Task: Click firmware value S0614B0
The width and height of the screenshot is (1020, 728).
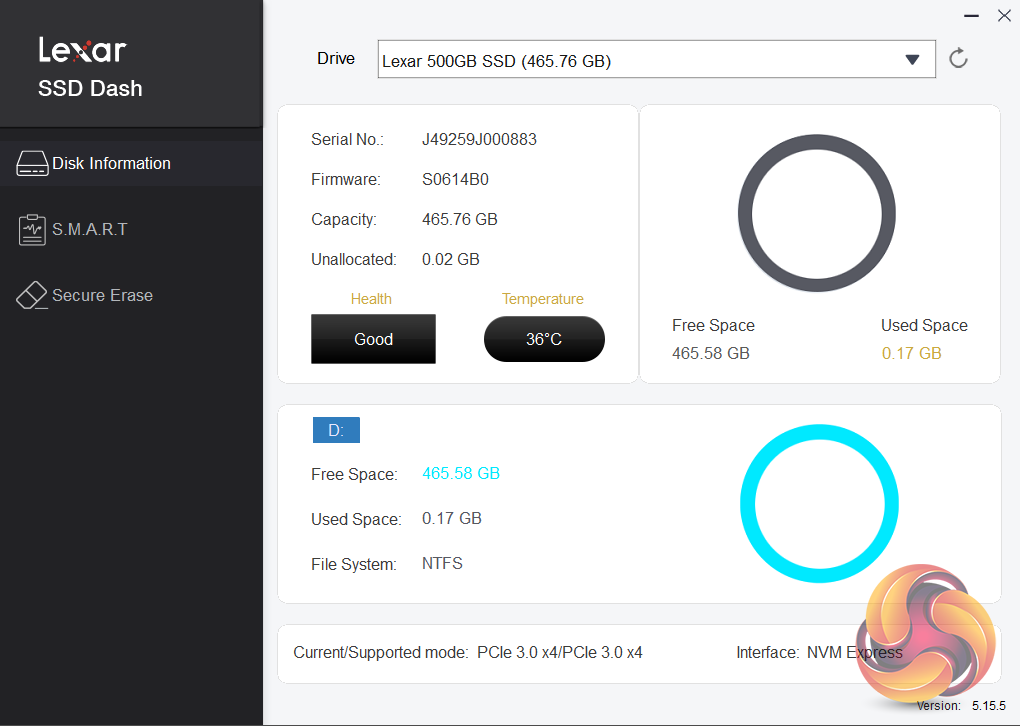Action: pos(455,180)
